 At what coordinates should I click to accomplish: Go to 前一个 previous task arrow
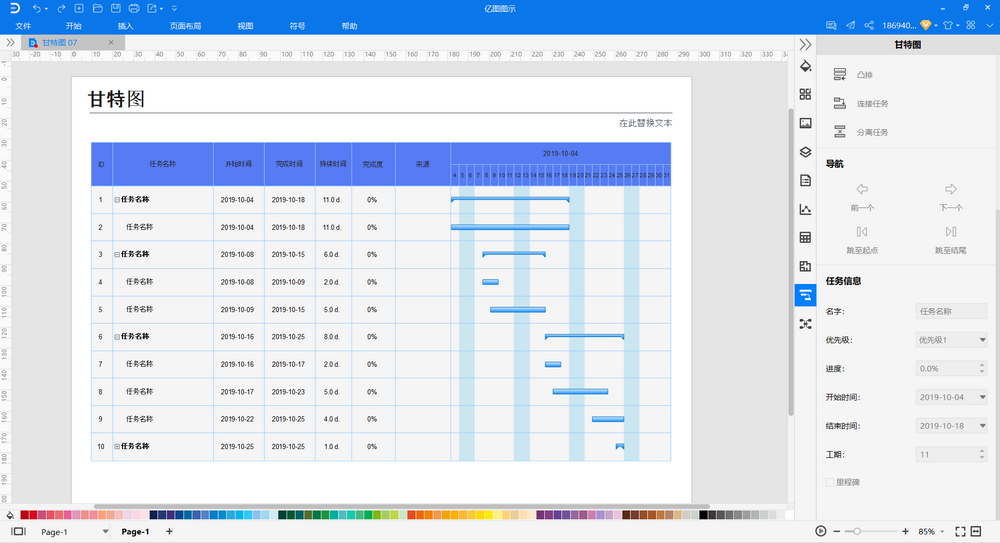pos(862,190)
